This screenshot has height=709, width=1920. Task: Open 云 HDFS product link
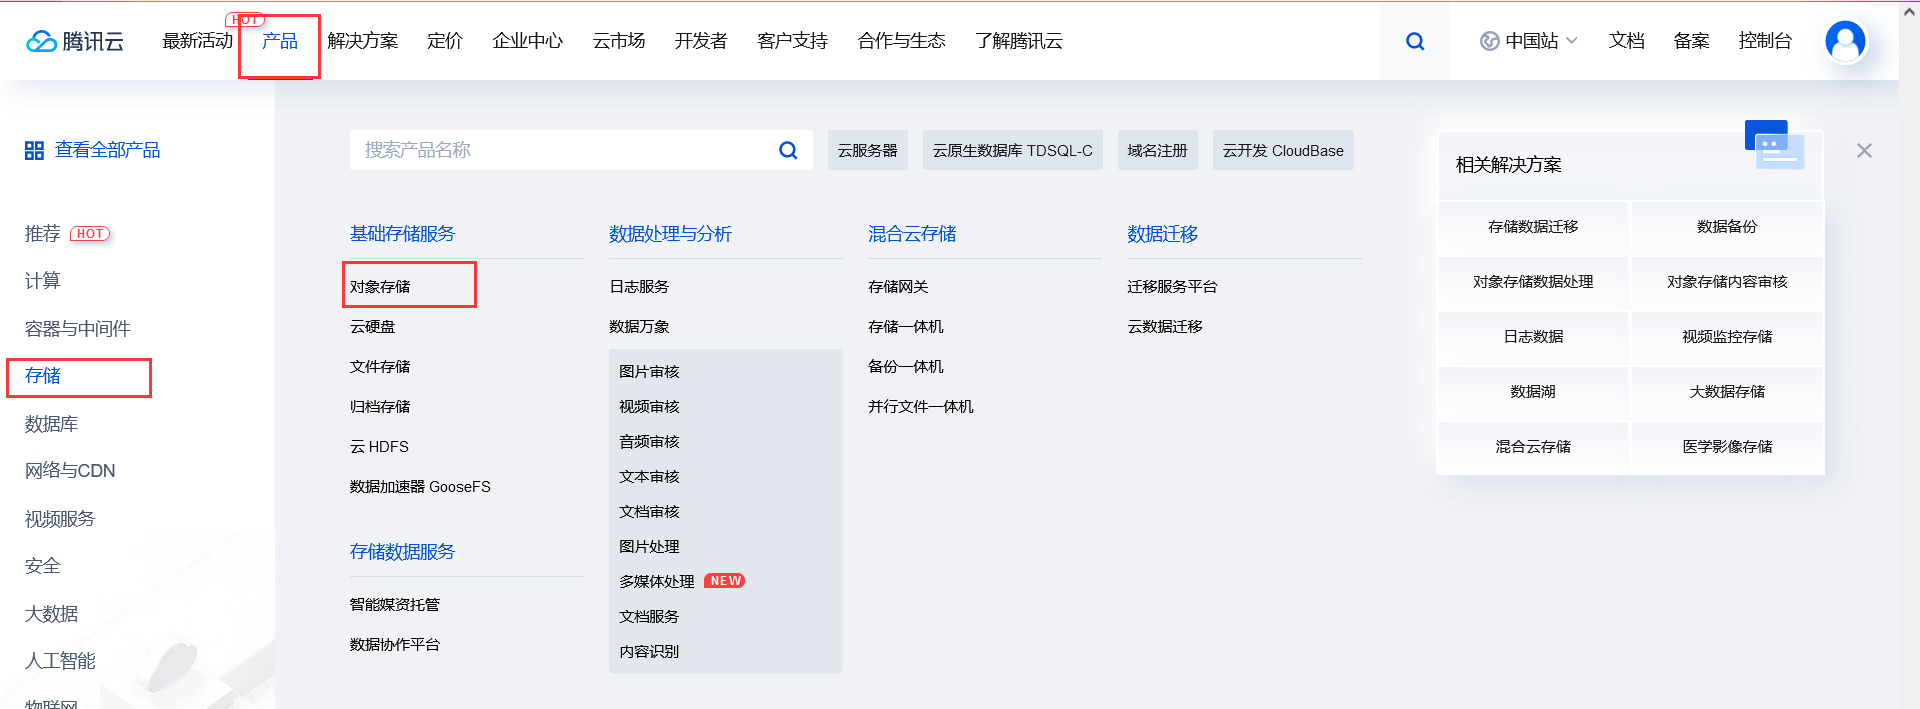pos(379,447)
